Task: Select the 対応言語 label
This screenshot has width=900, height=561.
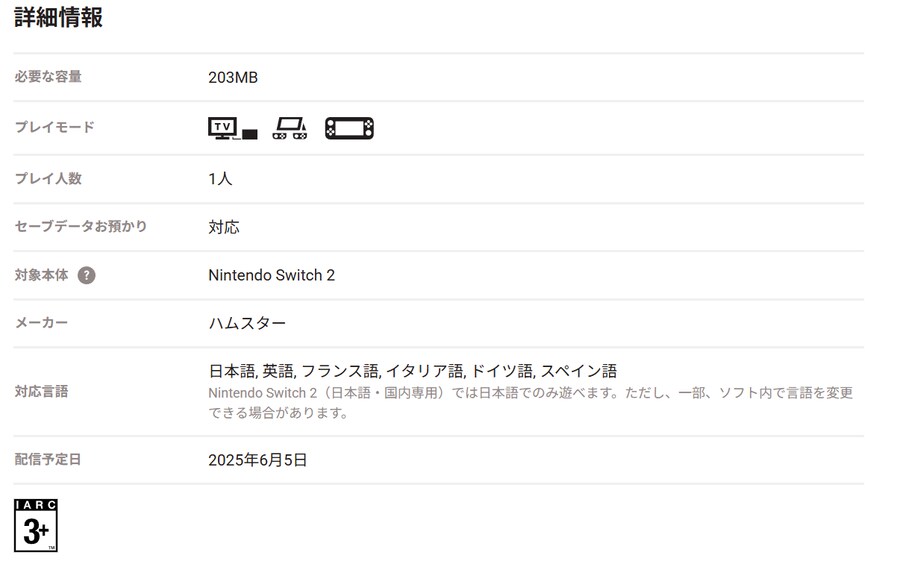Action: tap(41, 392)
